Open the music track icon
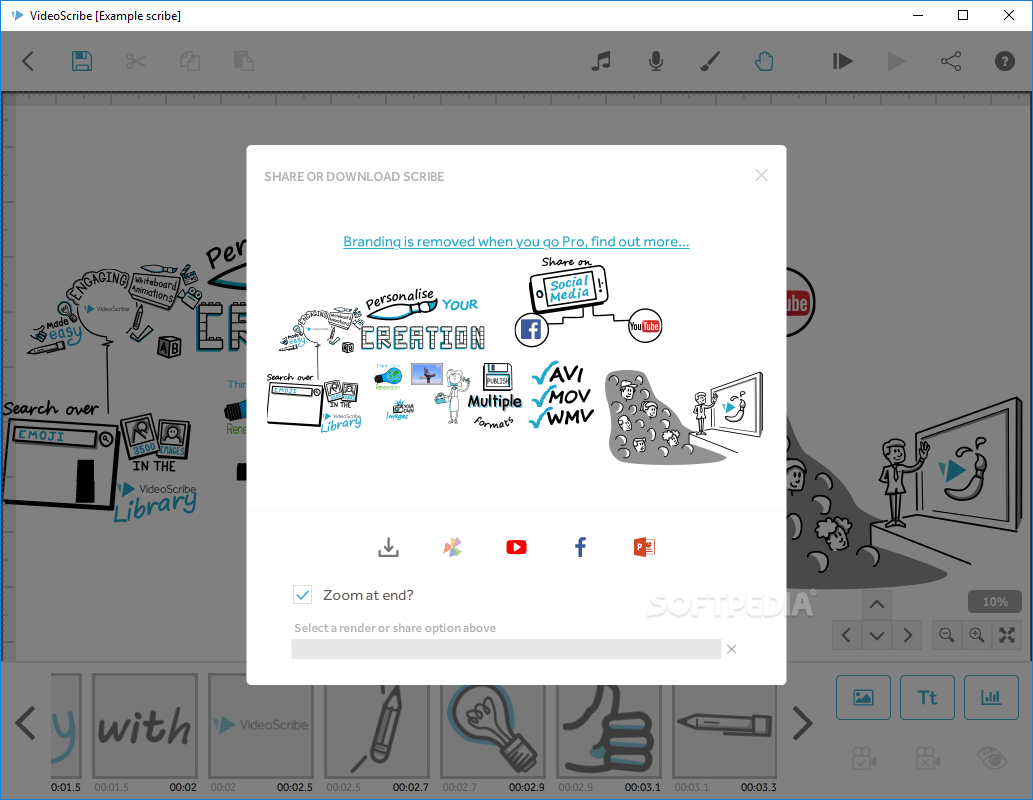The height and width of the screenshot is (800, 1033). coord(601,62)
